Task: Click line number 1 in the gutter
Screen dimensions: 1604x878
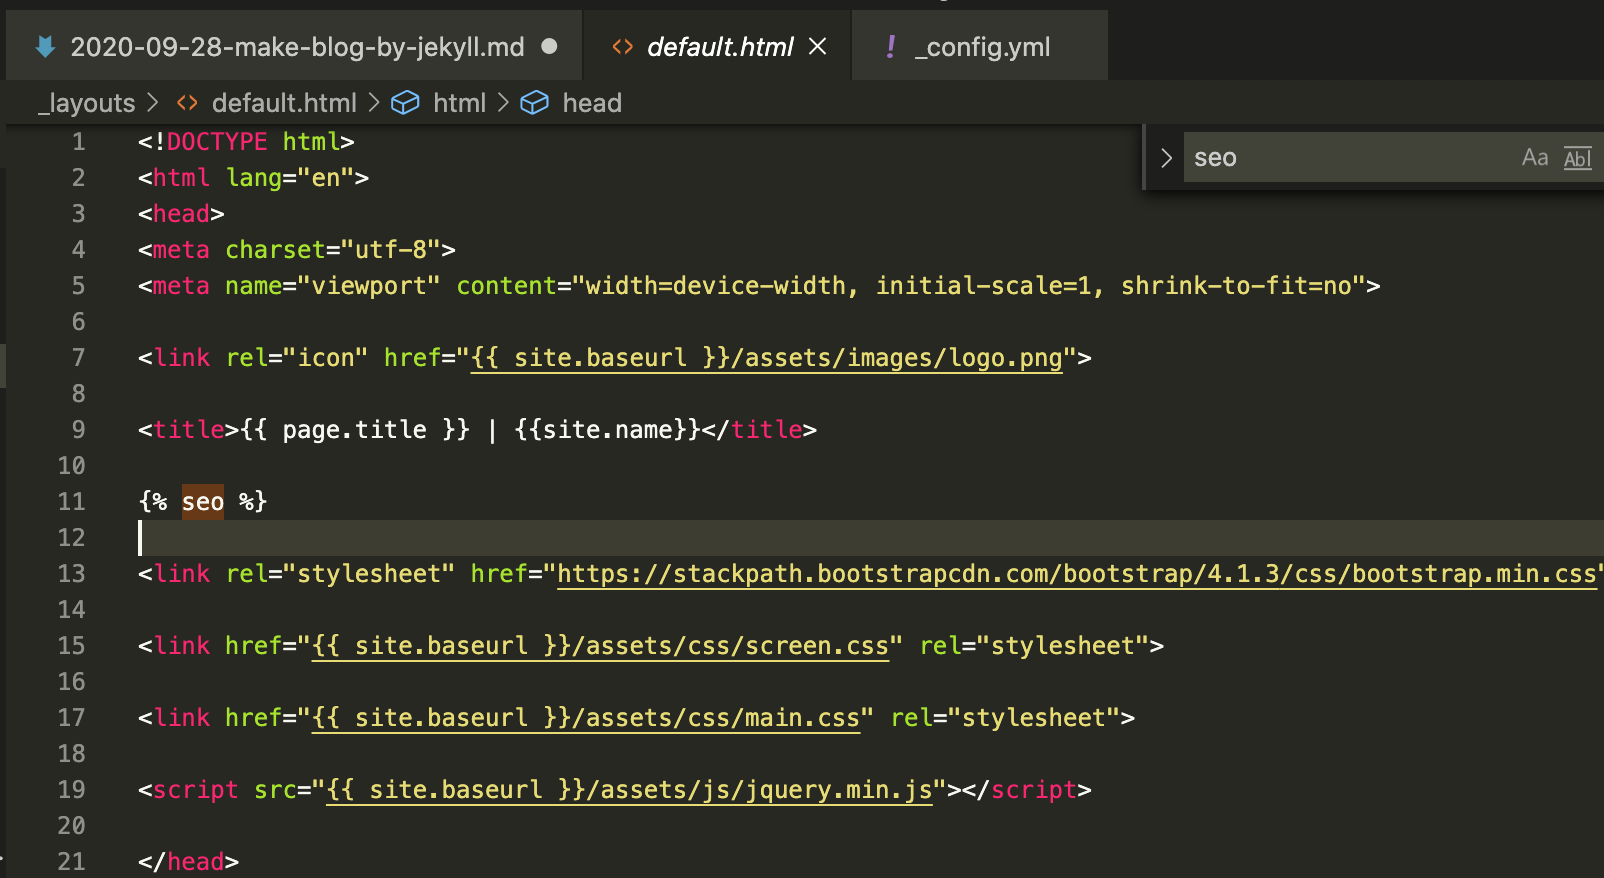Action: pyautogui.click(x=78, y=142)
